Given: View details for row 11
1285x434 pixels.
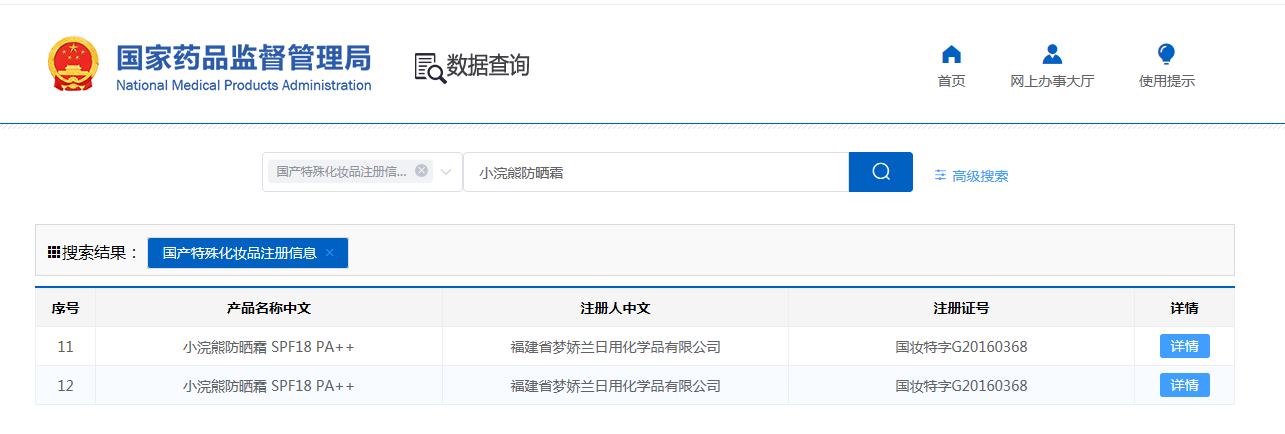Looking at the screenshot, I should point(1185,346).
